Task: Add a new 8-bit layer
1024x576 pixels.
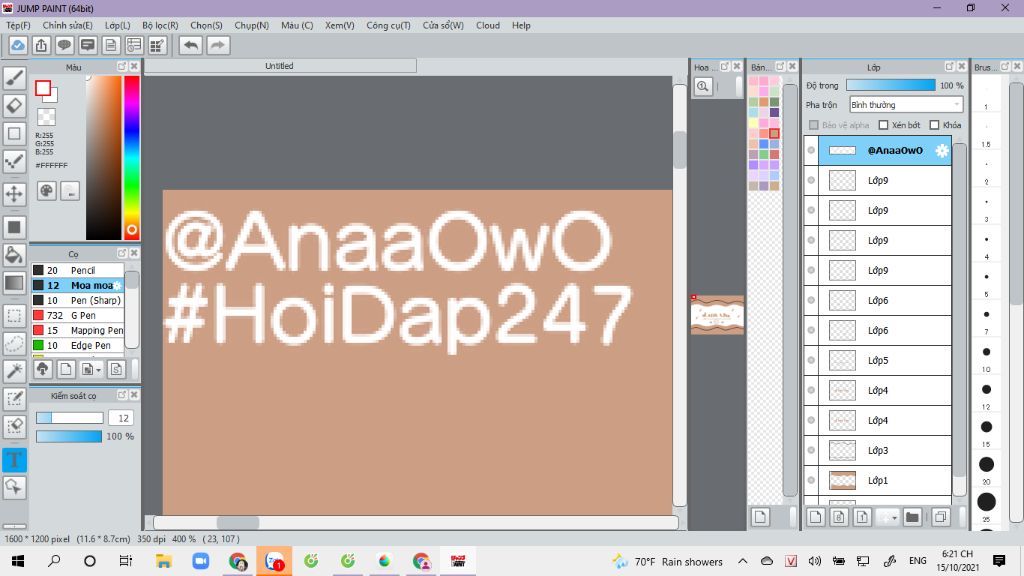Action: point(839,517)
